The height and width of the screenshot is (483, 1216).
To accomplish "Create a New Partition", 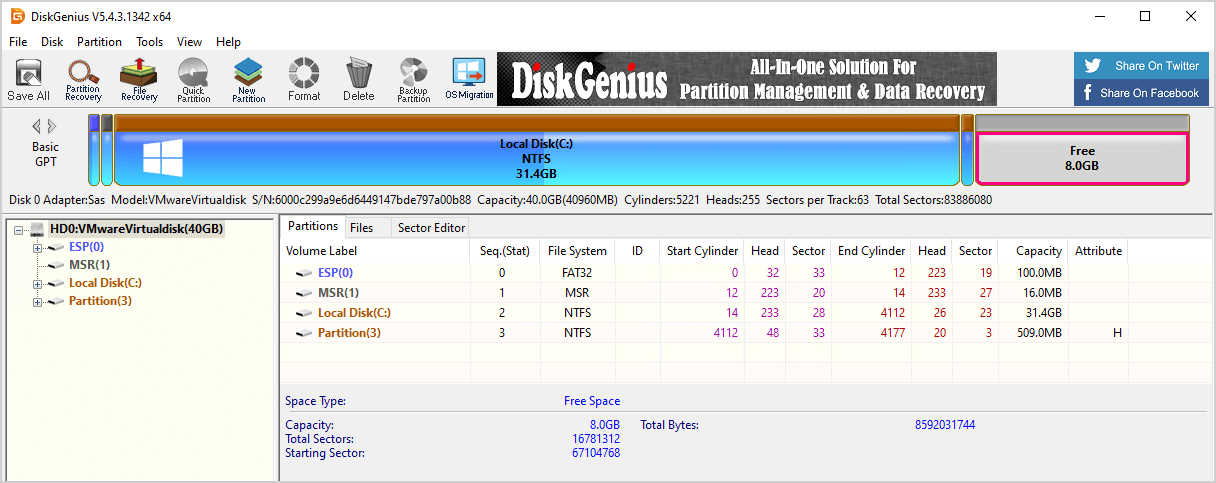I will pyautogui.click(x=248, y=80).
